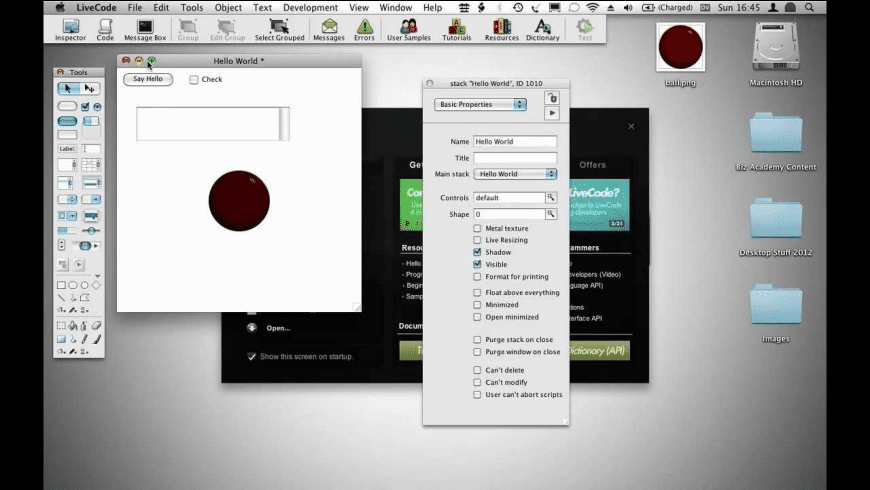Click the search icon beside Shape field
The height and width of the screenshot is (490, 870).
(551, 214)
